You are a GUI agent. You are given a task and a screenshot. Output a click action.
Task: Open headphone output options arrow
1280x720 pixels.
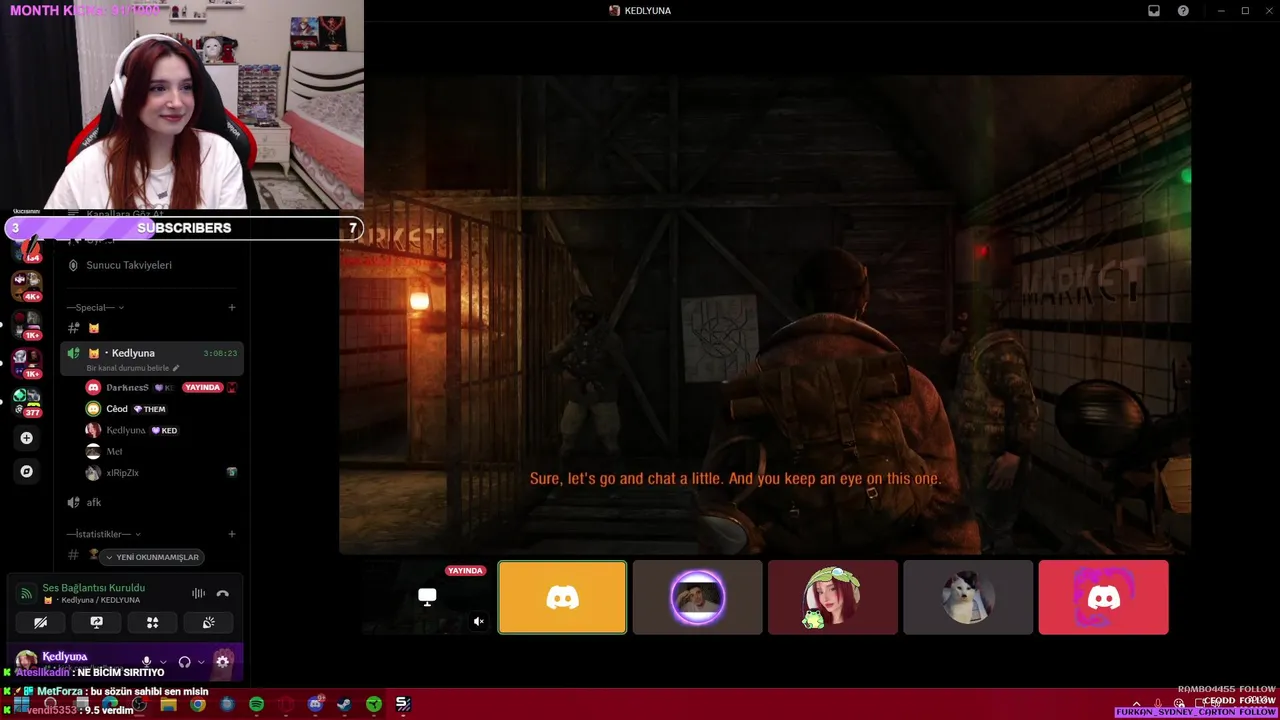[201, 661]
